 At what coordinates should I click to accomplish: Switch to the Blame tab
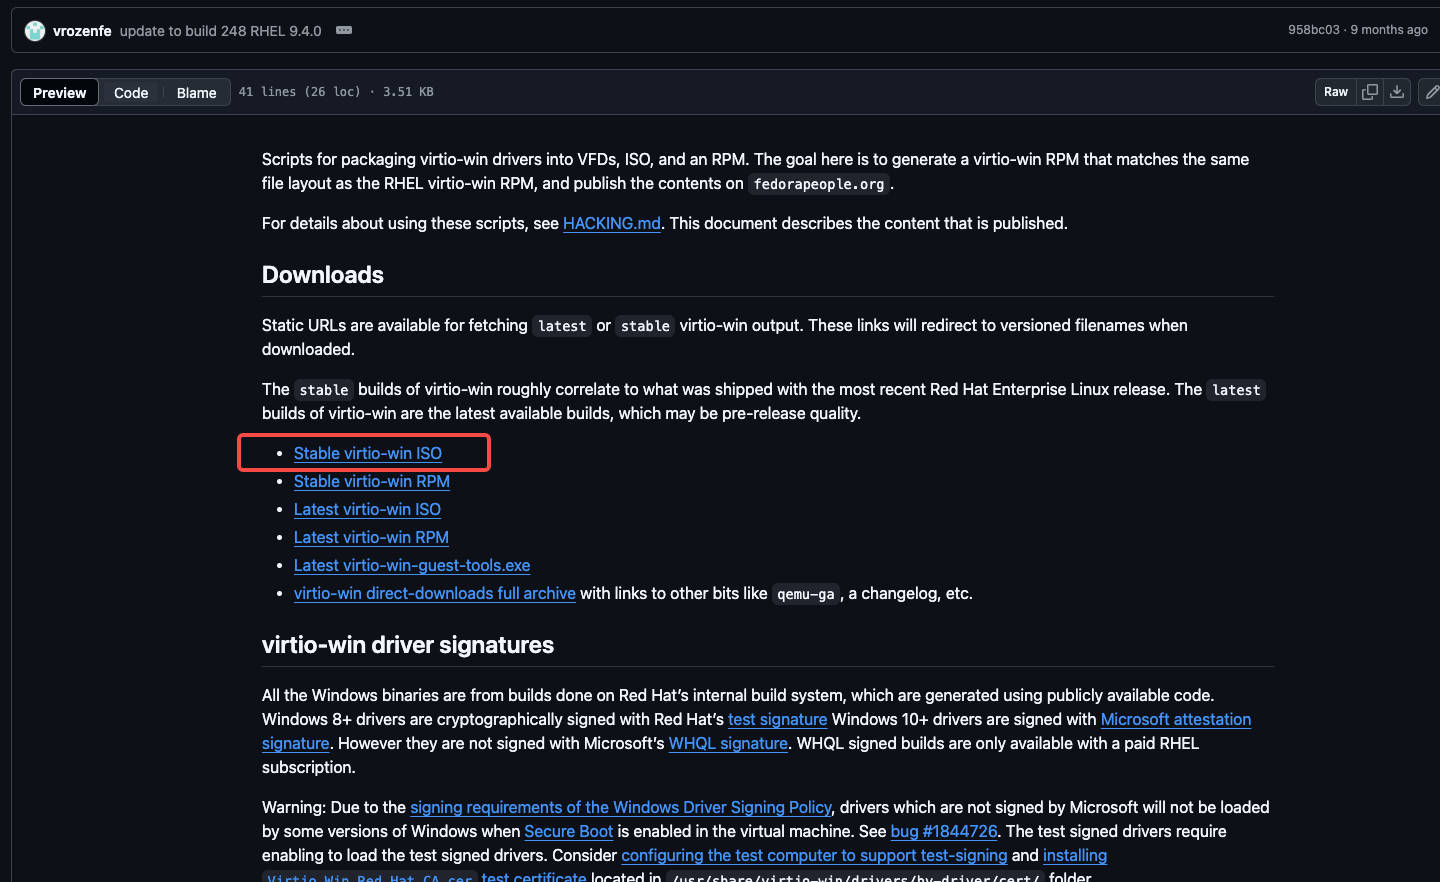click(x=196, y=93)
